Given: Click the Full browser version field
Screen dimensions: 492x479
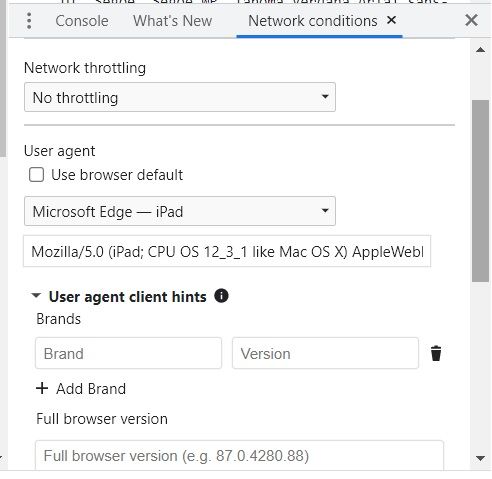Looking at the screenshot, I should [x=239, y=455].
